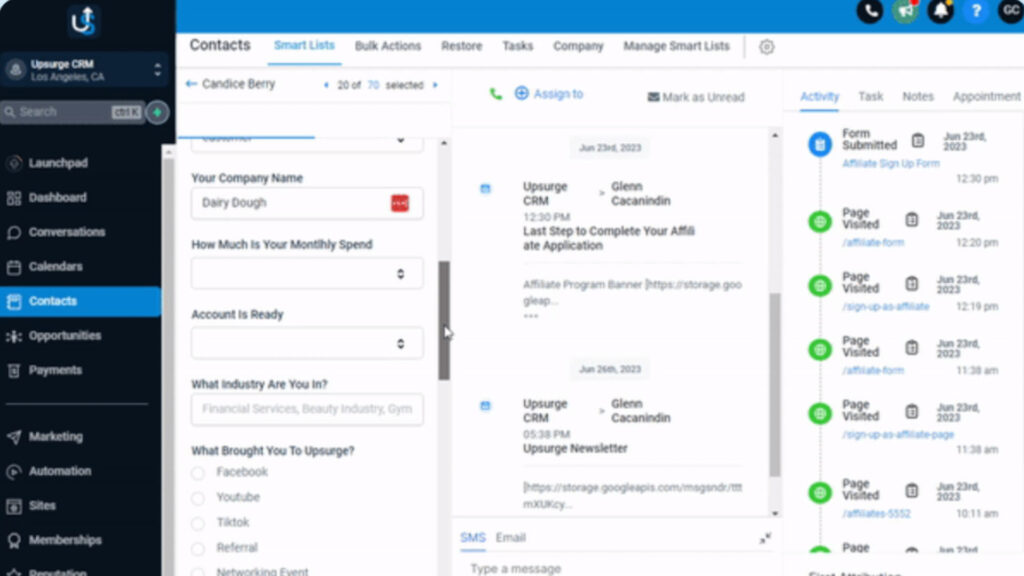The height and width of the screenshot is (576, 1024).
Task: Open the Manage Smart Lists tab
Action: 677,46
